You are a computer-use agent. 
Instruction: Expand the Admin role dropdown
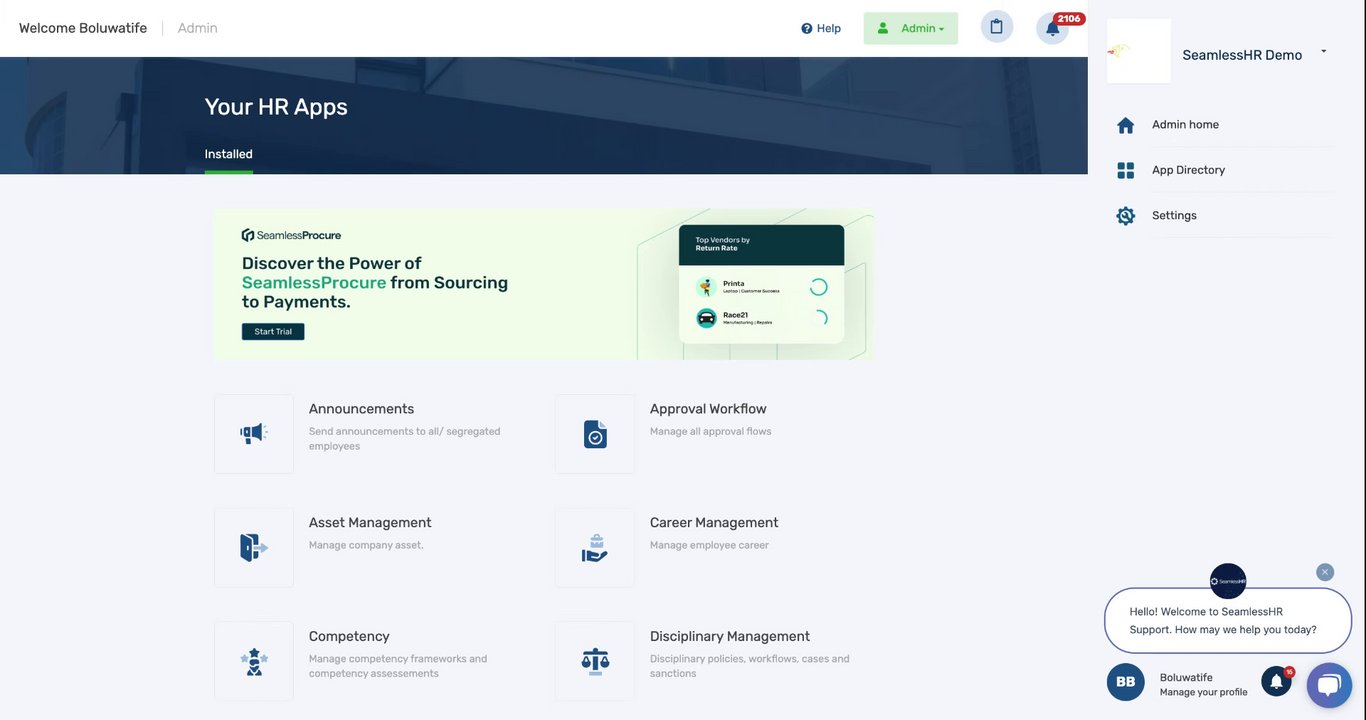(x=911, y=28)
